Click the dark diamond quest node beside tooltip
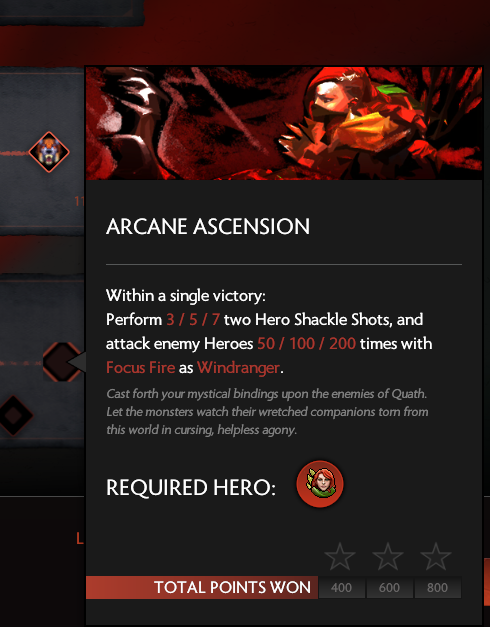The height and width of the screenshot is (627, 490). click(62, 361)
